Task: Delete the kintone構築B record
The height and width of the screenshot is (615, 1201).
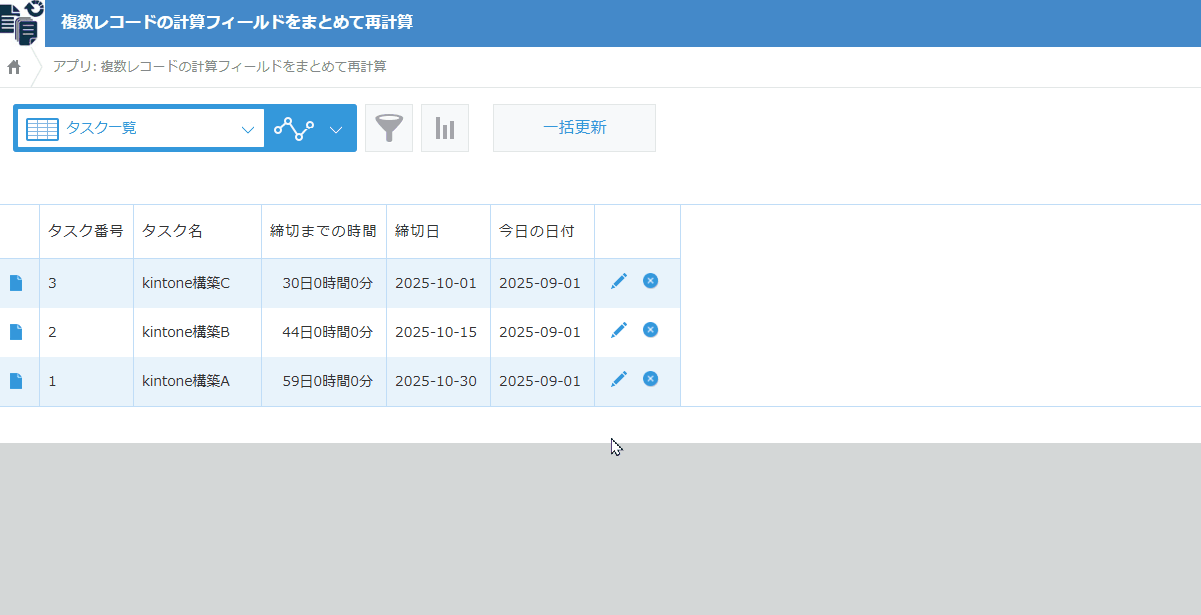Action: coord(650,330)
